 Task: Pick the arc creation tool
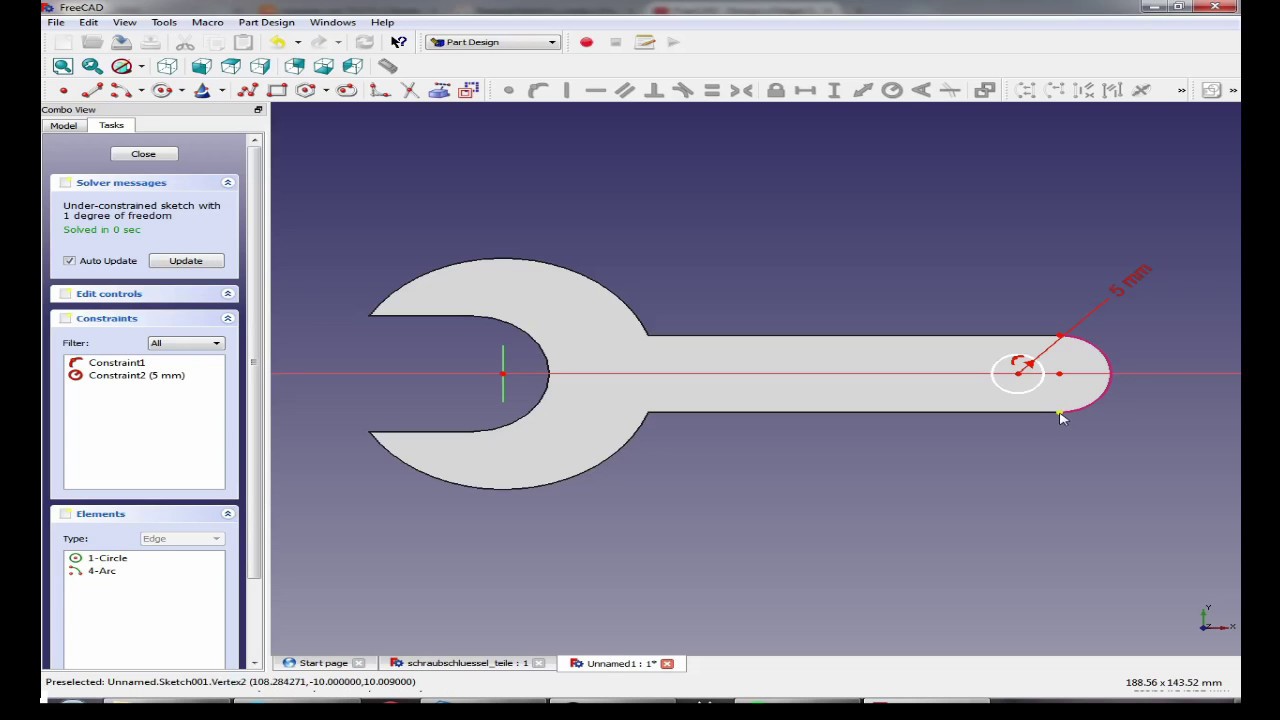120,91
